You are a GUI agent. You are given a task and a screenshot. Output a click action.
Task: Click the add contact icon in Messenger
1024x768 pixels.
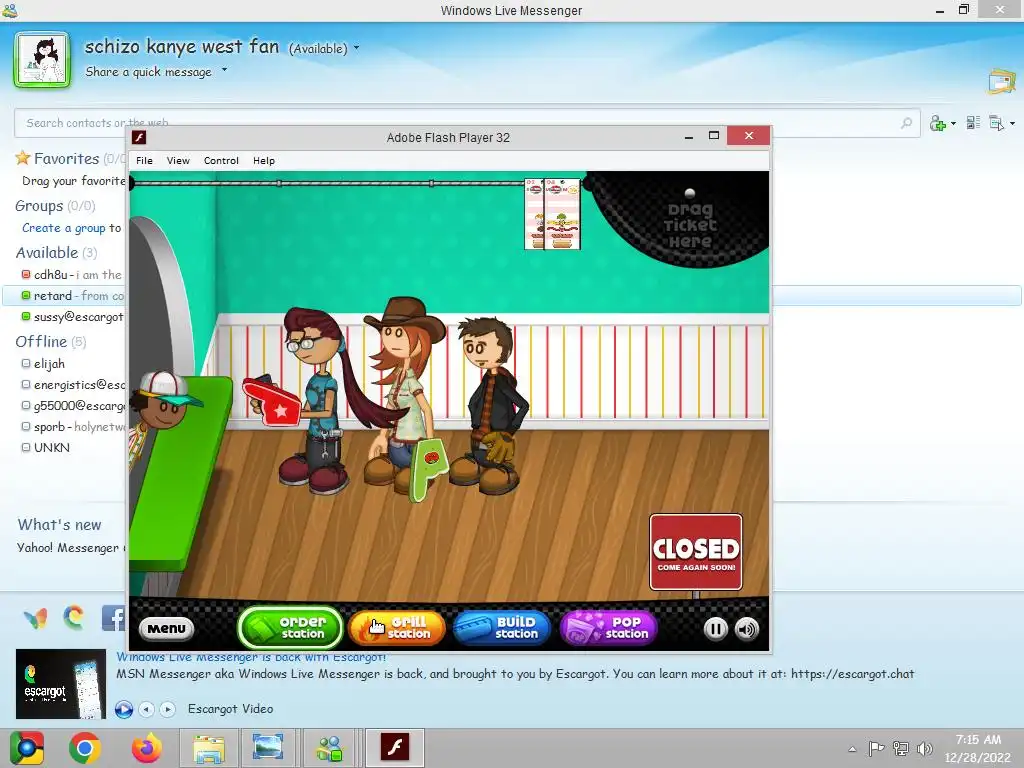tap(938, 123)
